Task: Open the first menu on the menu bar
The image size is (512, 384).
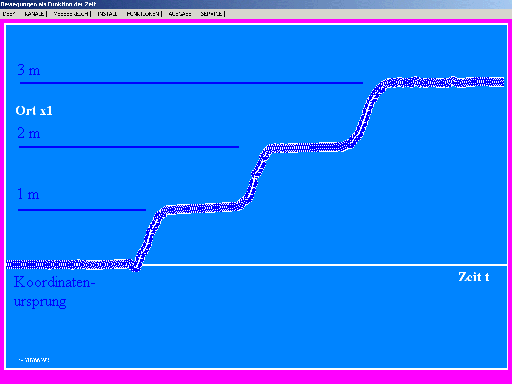Action: pyautogui.click(x=9, y=14)
